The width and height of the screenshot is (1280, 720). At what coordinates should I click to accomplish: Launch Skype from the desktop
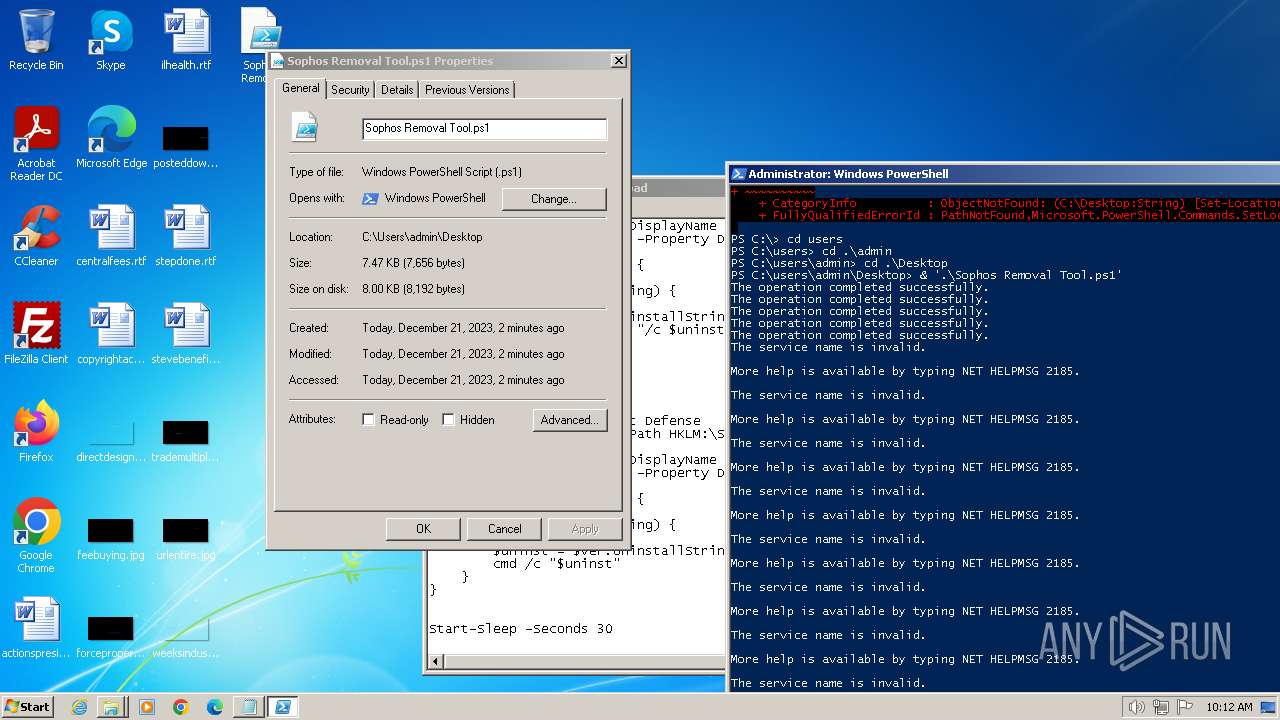110,40
